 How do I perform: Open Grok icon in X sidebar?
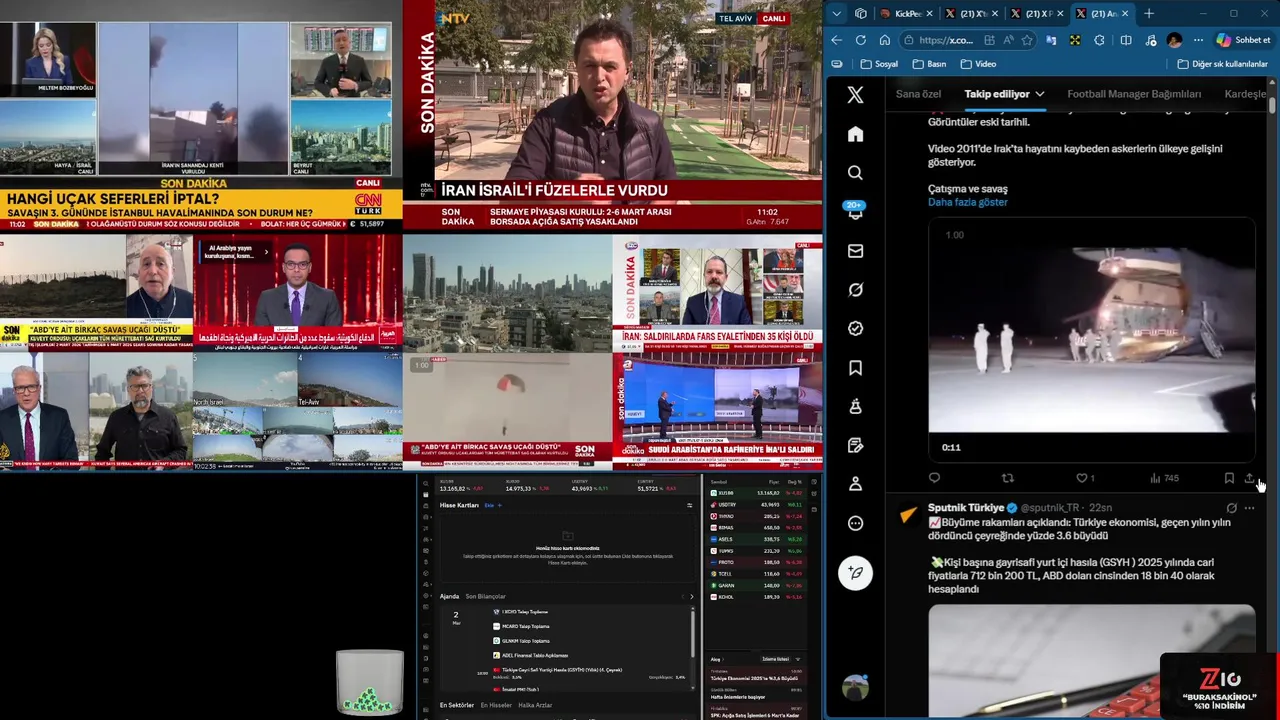pos(855,290)
